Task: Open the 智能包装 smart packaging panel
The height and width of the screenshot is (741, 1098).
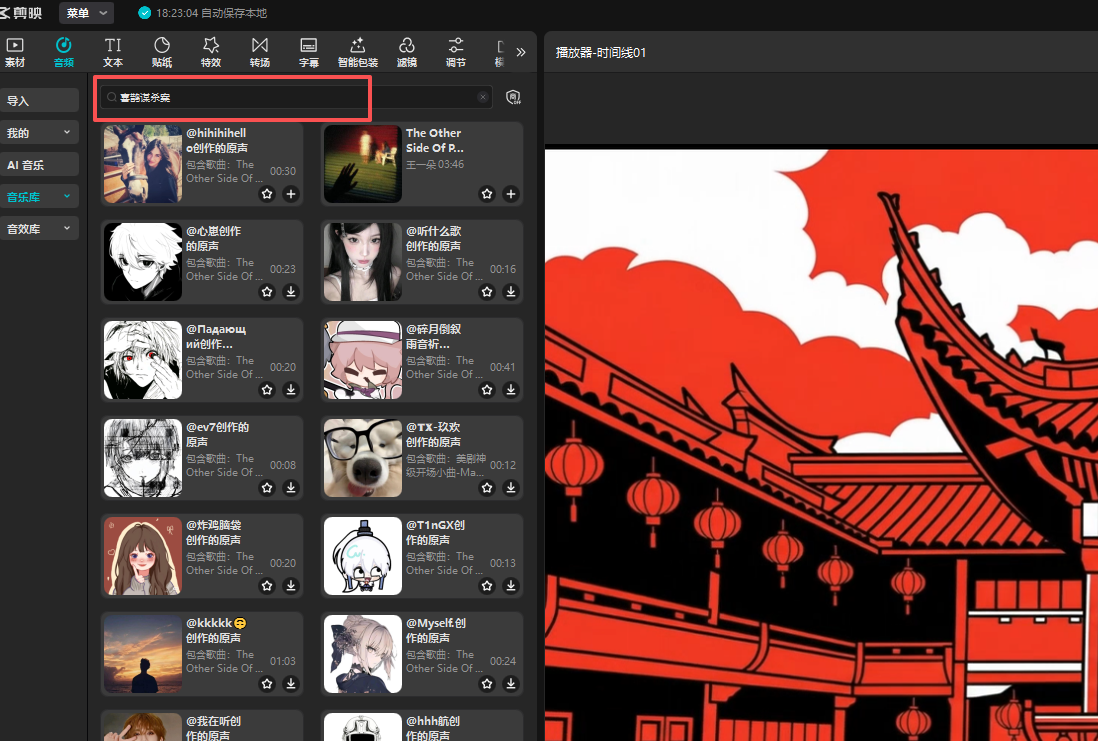Action: coord(357,52)
